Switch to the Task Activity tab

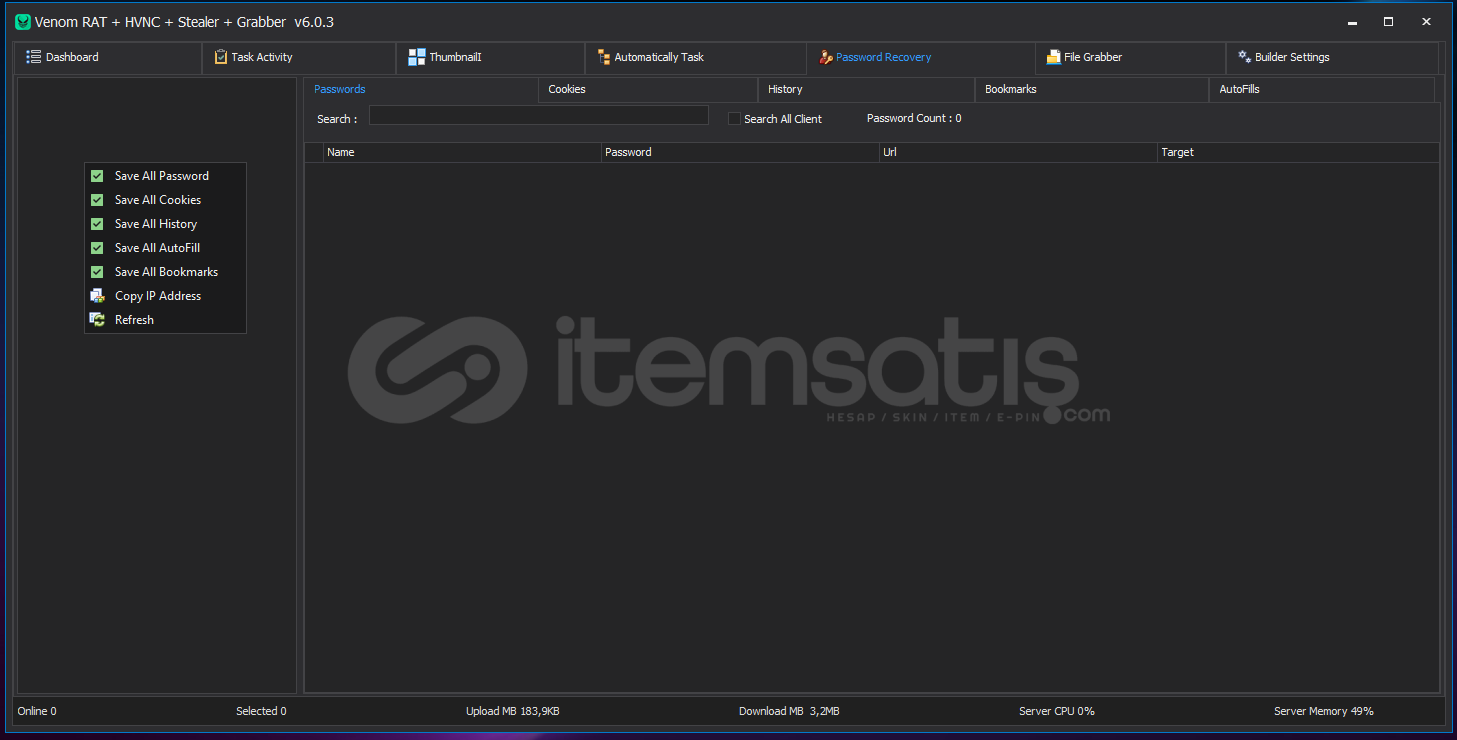[x=299, y=58]
